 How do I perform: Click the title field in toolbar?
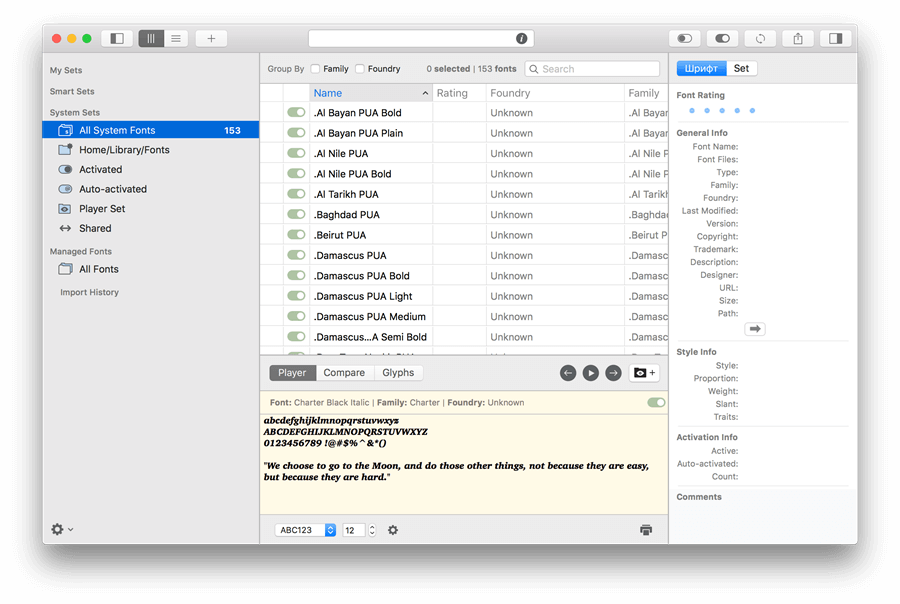(x=421, y=38)
